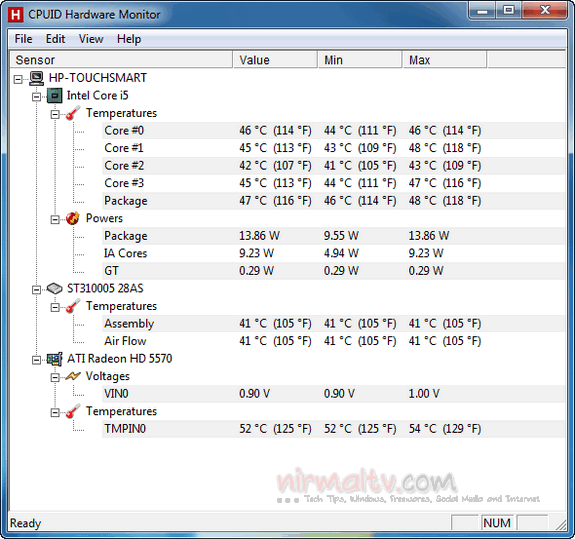Select the GT power row
This screenshot has width=575, height=539.
point(333,271)
